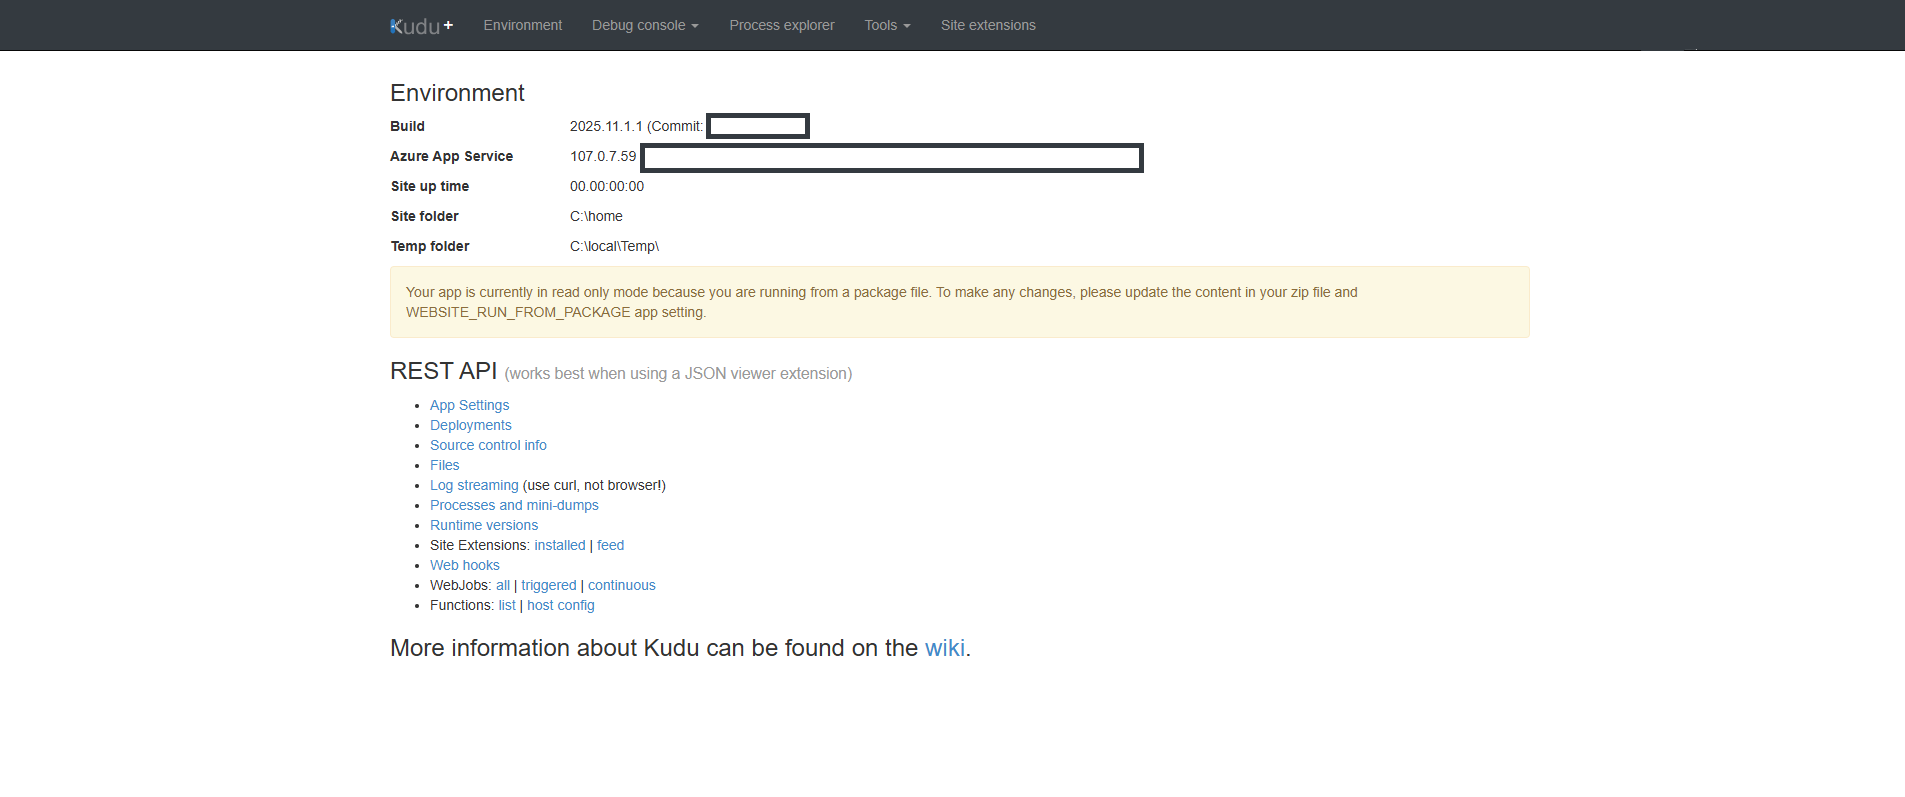The height and width of the screenshot is (797, 1905).
Task: Open continuous WebJobs link
Action: (x=621, y=585)
